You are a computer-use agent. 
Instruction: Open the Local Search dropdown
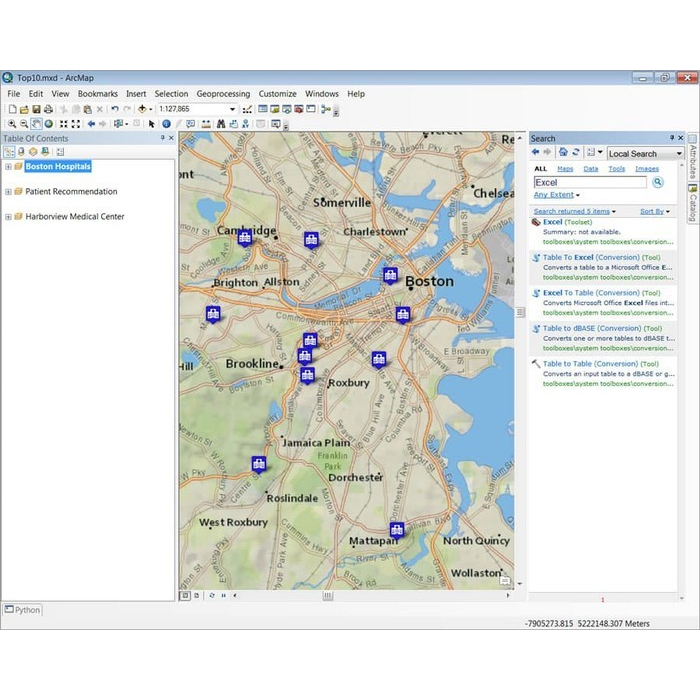click(x=678, y=154)
